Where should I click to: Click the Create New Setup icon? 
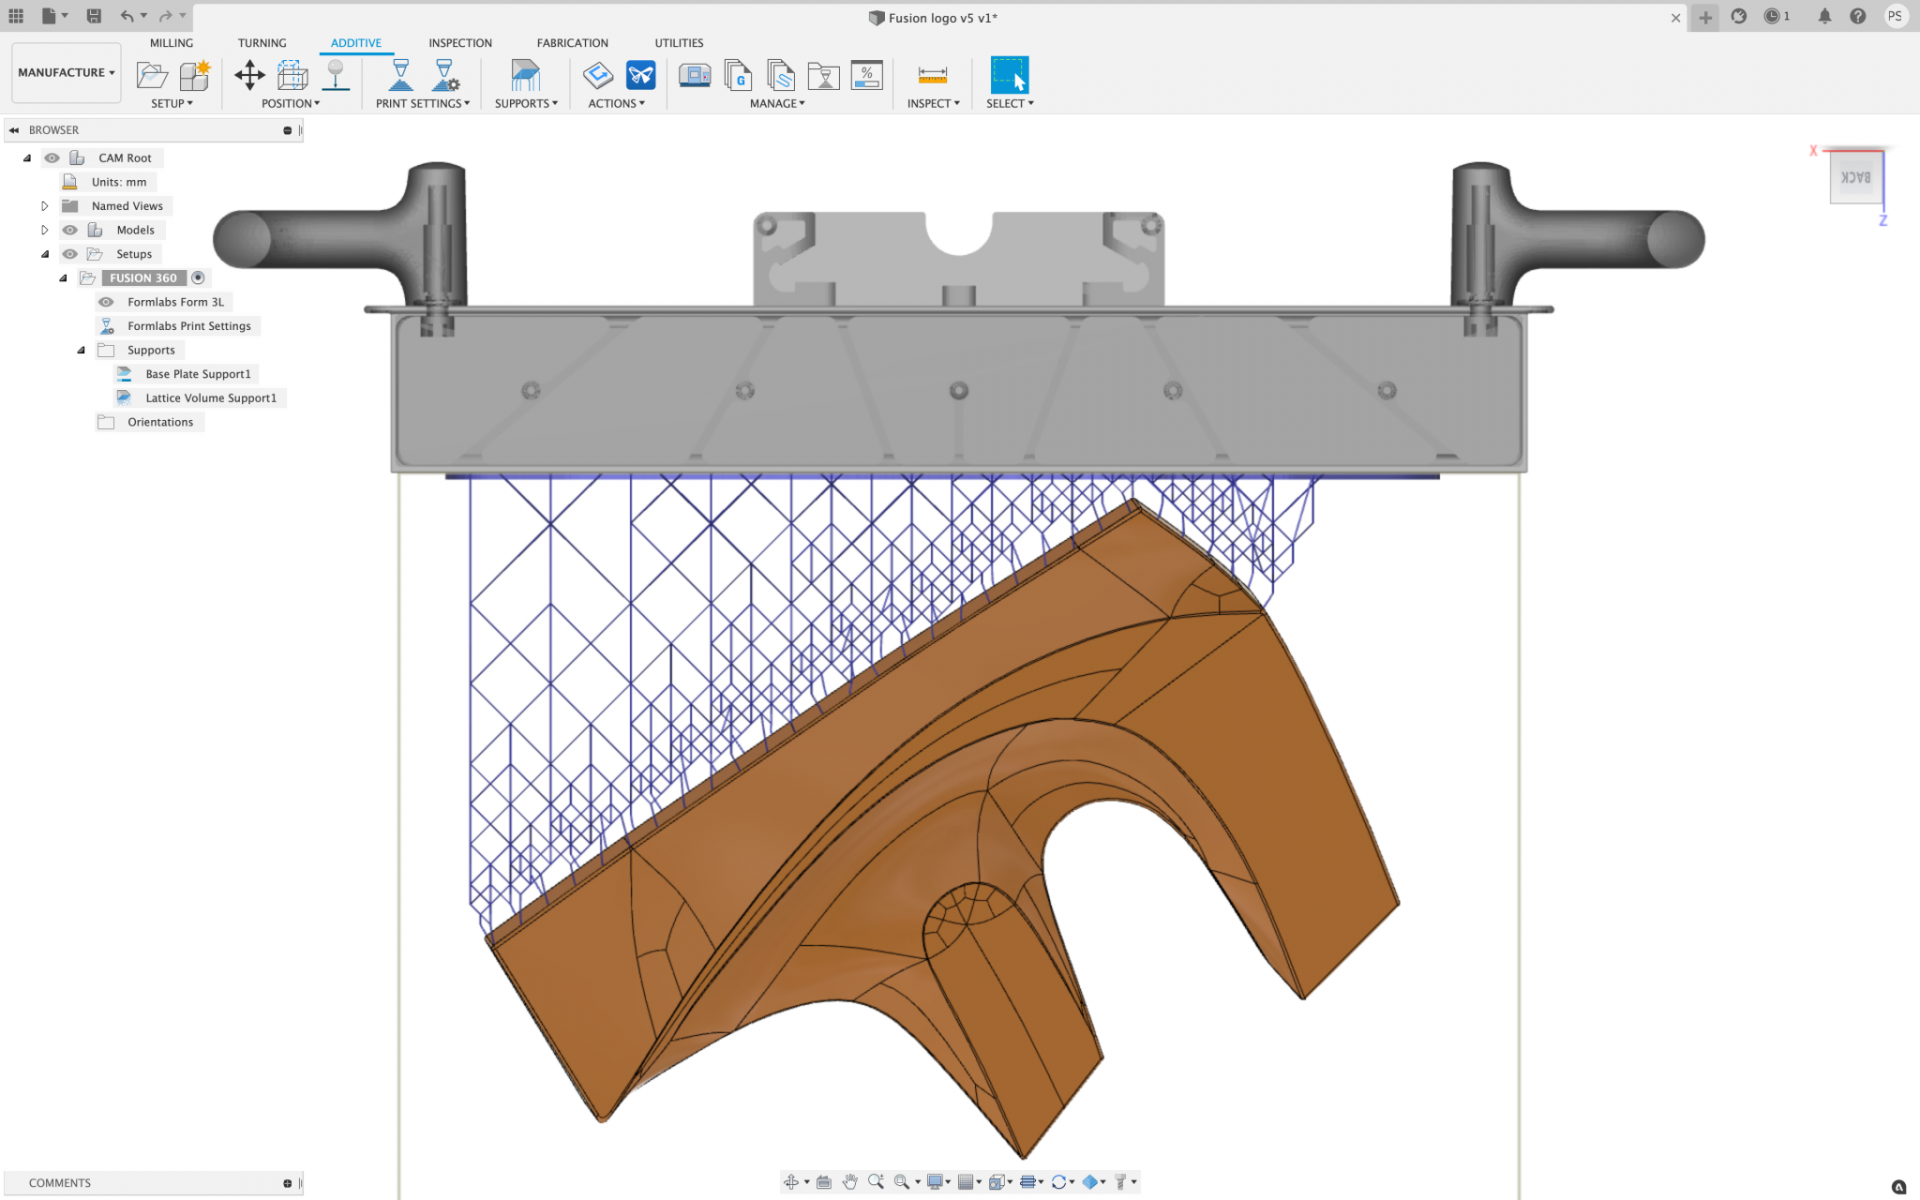(193, 75)
